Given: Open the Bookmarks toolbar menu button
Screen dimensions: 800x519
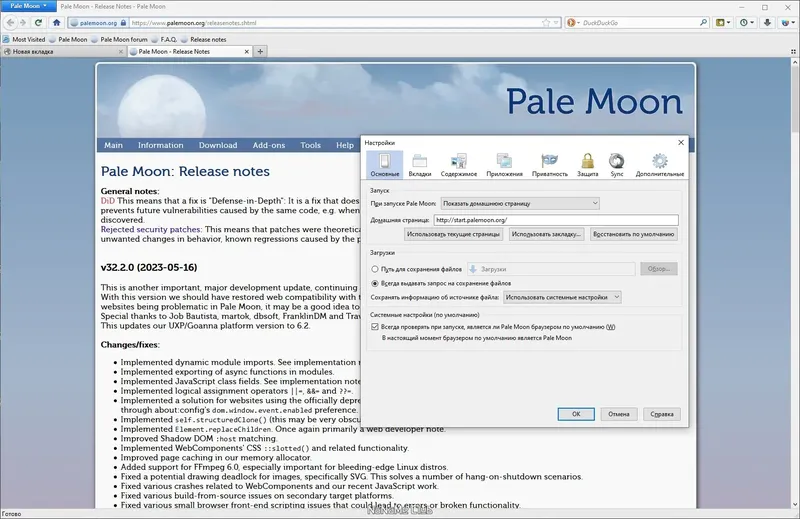Looking at the screenshot, I should click(x=723, y=22).
